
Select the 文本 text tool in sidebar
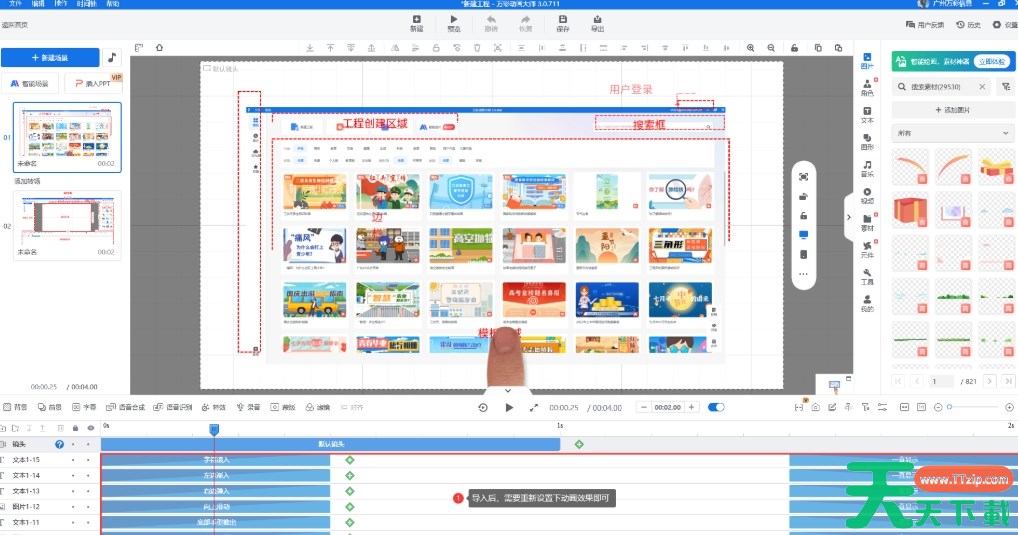point(867,114)
